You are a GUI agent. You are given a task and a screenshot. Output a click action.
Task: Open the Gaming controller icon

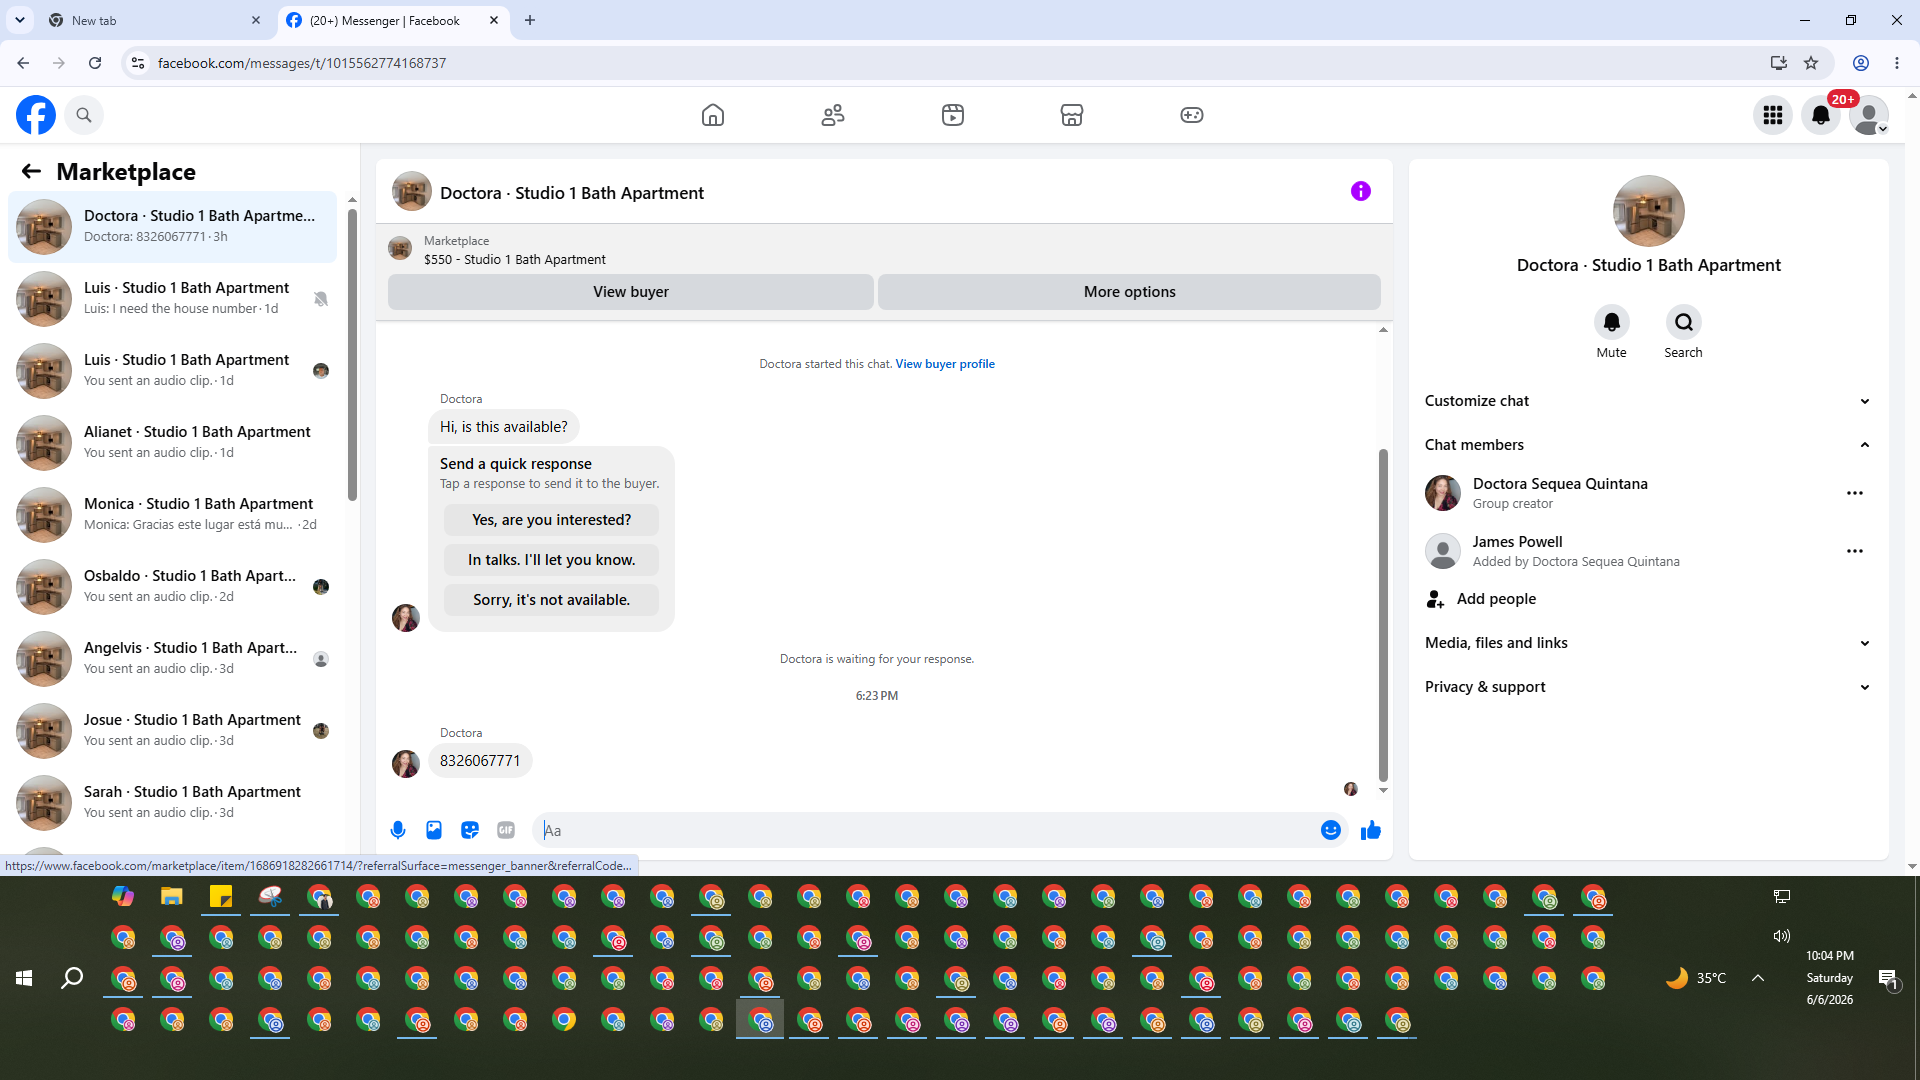[x=1192, y=115]
